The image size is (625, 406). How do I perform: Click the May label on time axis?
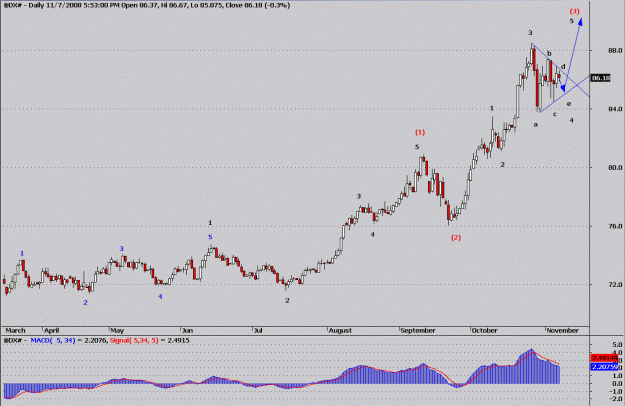(117, 330)
